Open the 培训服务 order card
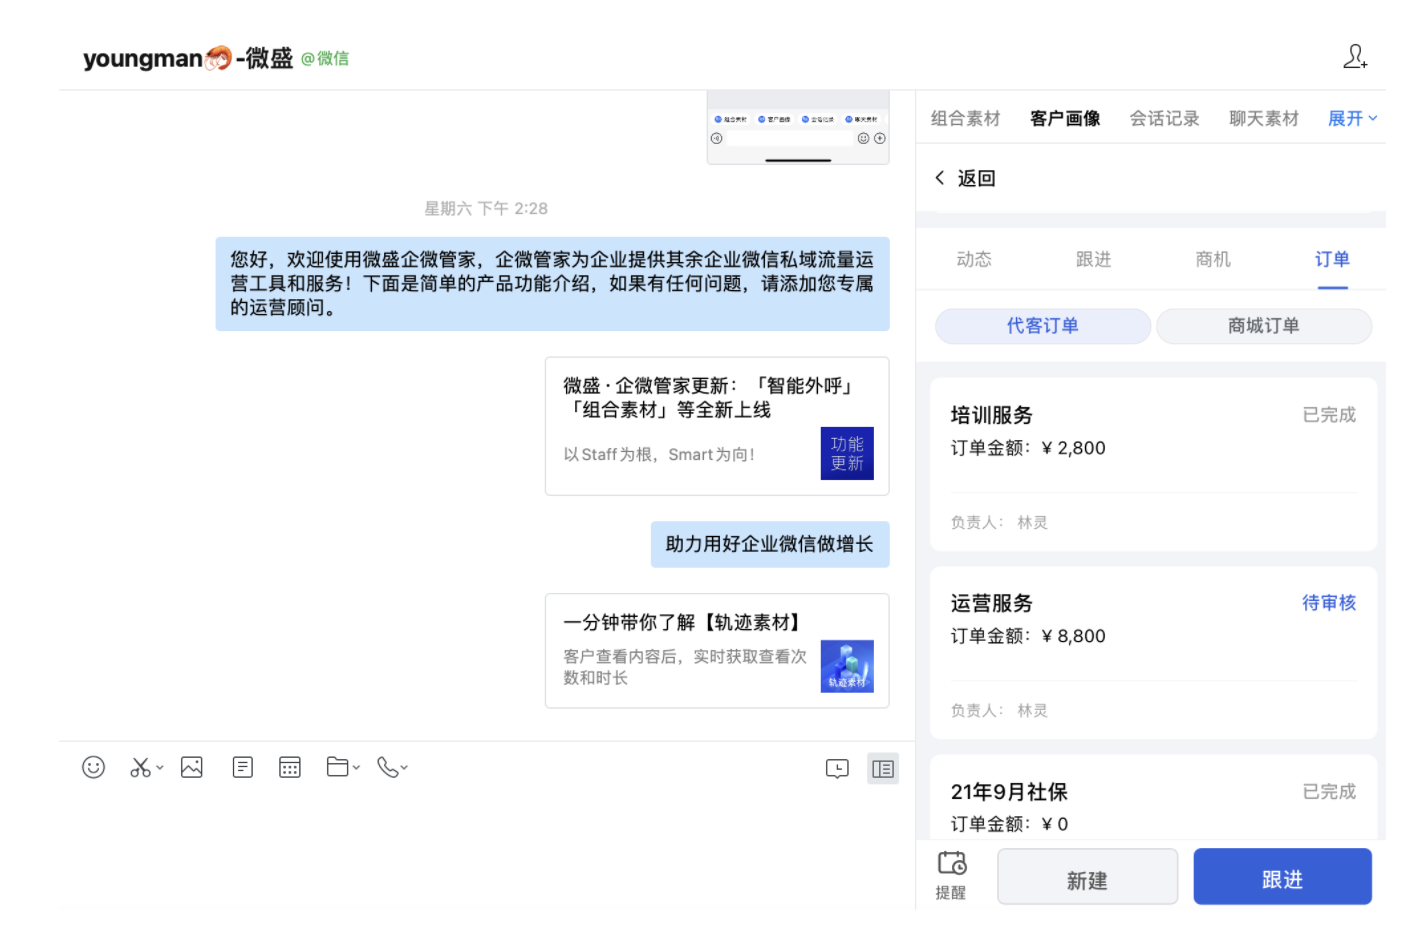The width and height of the screenshot is (1414, 932). pos(1153,464)
